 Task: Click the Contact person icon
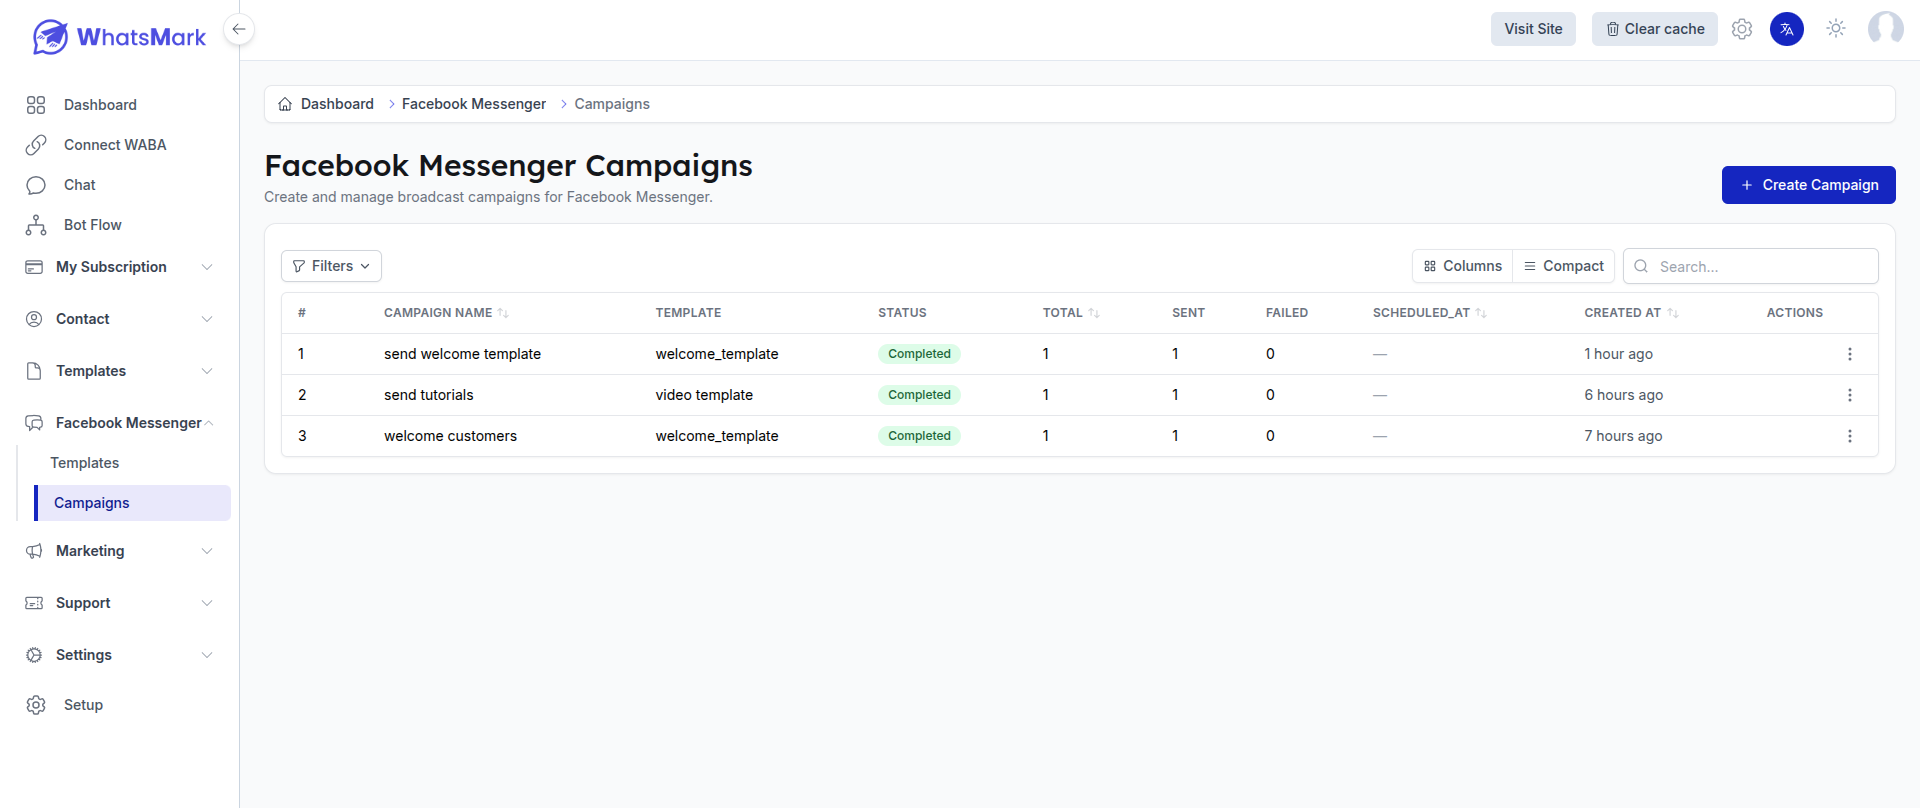(34, 319)
